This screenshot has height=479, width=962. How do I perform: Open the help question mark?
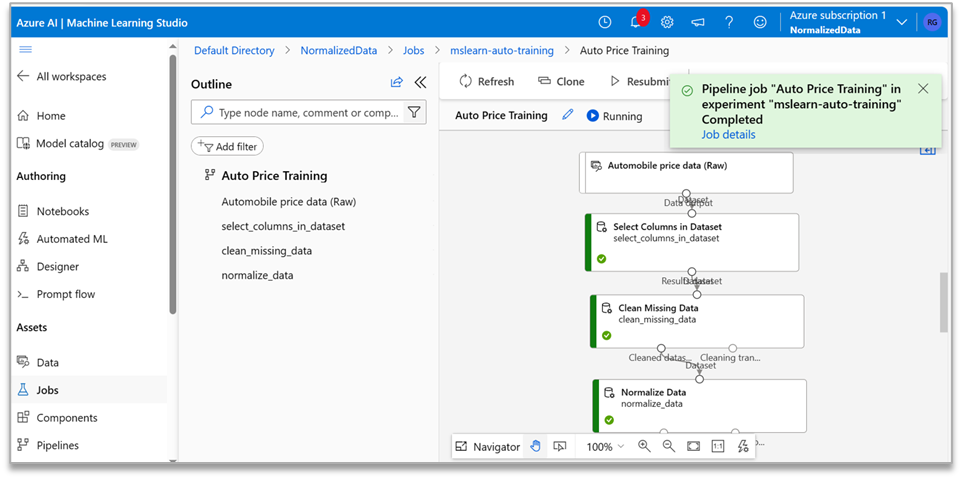point(729,23)
